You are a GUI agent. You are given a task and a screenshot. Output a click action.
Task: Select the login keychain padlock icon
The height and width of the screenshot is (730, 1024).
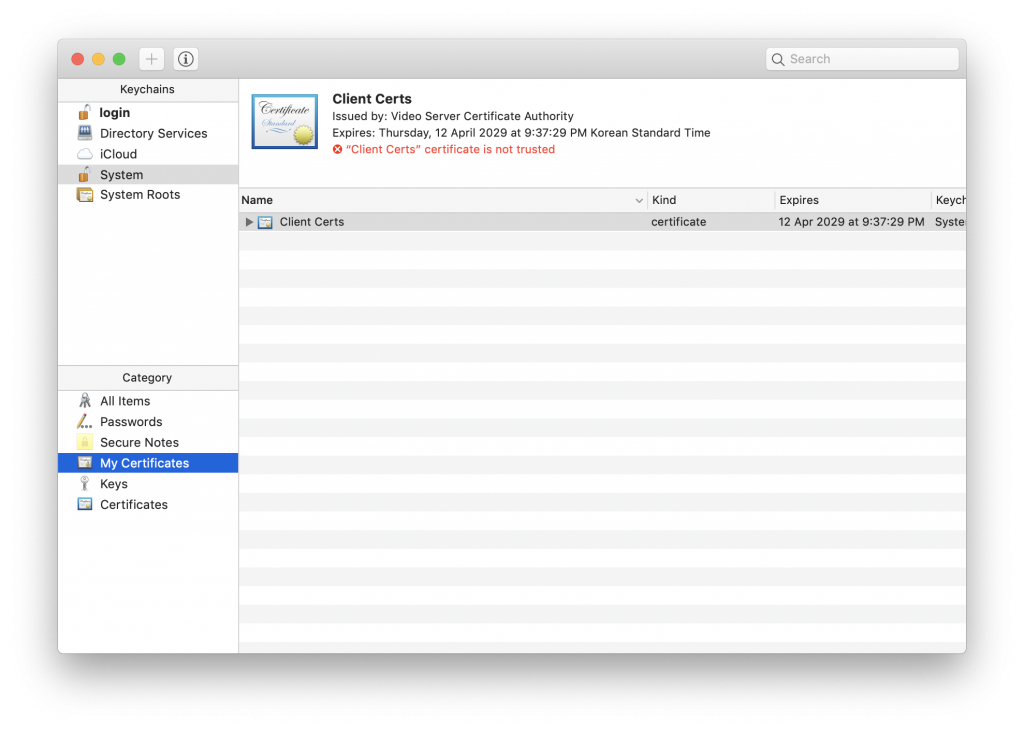(x=84, y=112)
